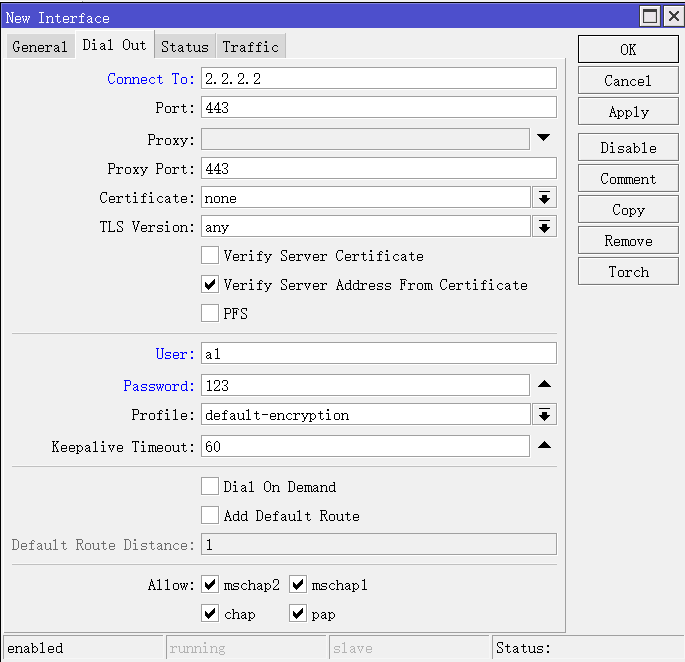Expand the Proxy field arrow
The height and width of the screenshot is (662, 685).
[543, 138]
